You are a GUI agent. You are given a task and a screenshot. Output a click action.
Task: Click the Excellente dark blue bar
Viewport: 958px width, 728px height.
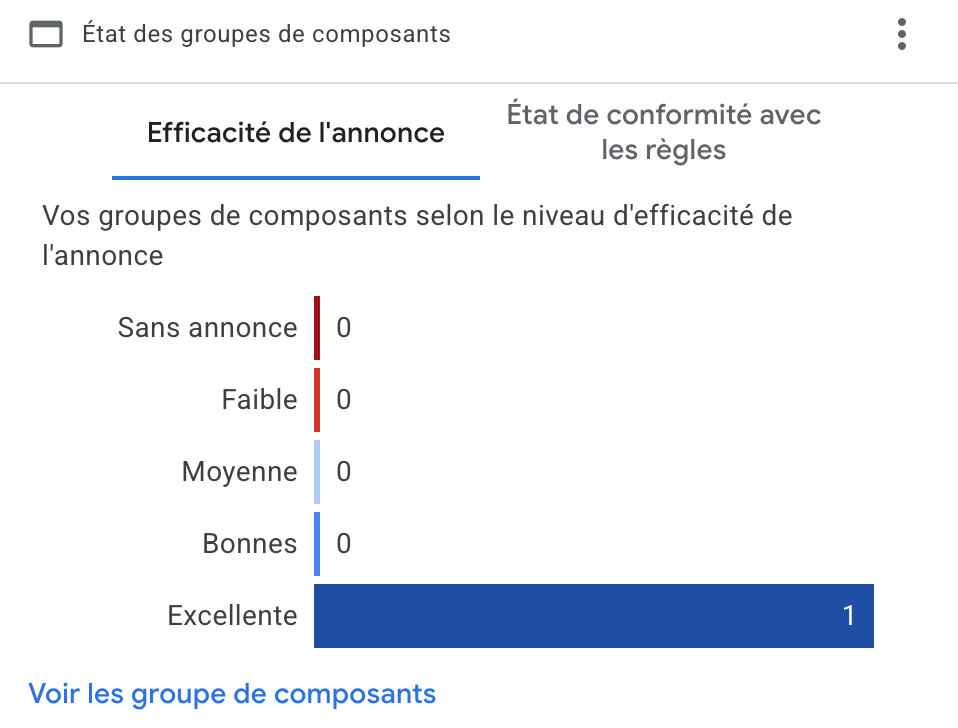coord(593,616)
